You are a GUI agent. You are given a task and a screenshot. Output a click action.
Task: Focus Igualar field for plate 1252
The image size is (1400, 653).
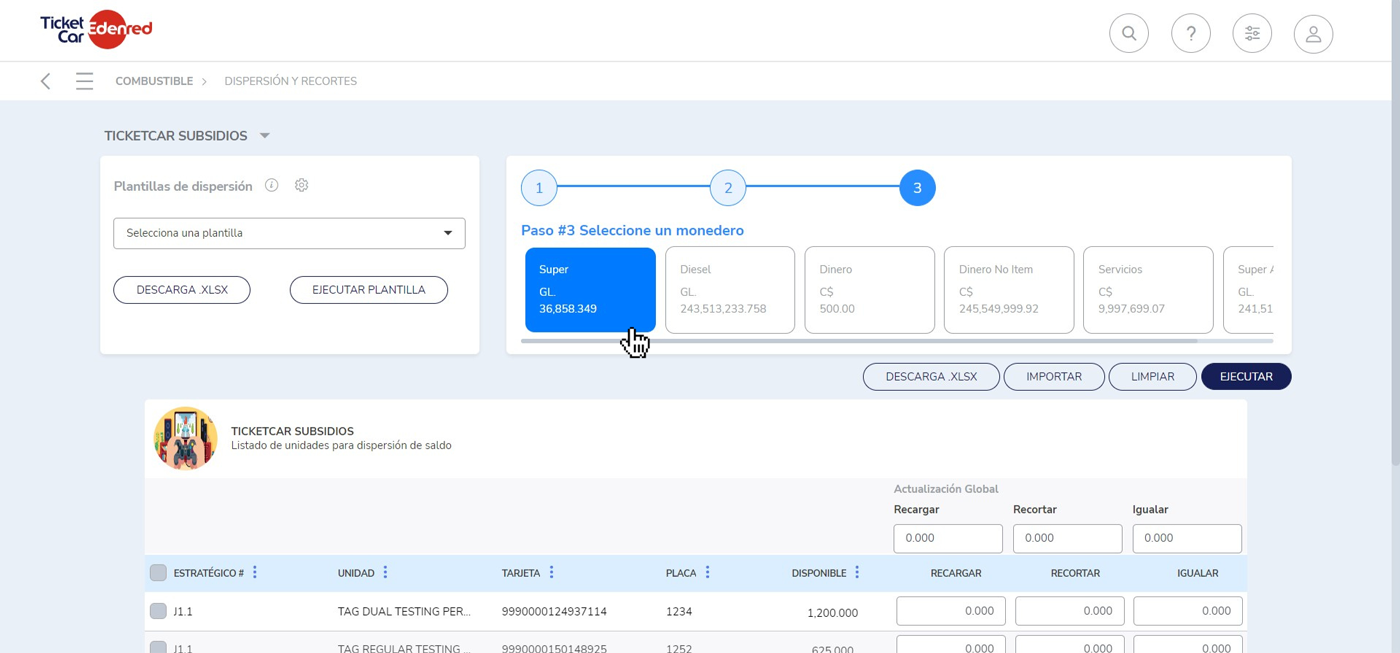[x=1188, y=644]
